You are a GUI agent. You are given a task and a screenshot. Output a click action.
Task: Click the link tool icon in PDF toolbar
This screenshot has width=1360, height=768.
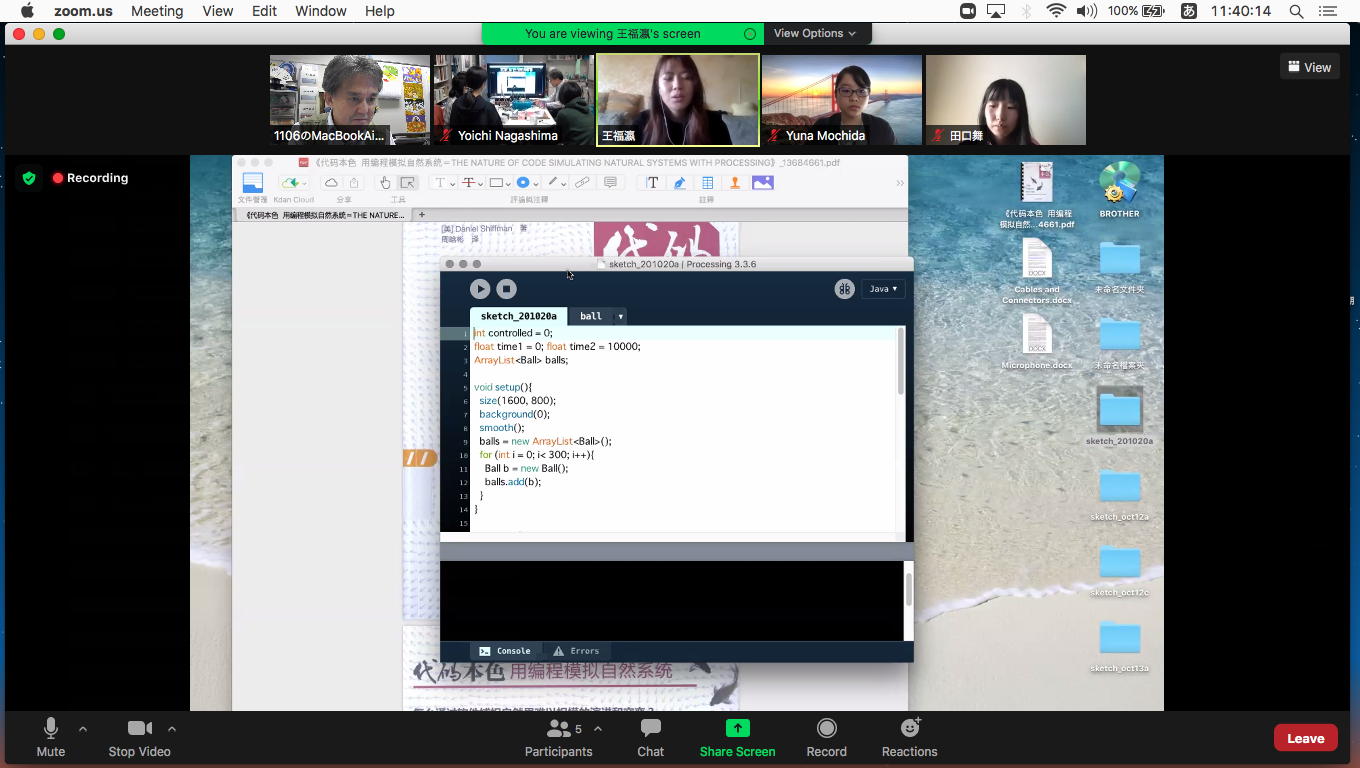[x=582, y=183]
